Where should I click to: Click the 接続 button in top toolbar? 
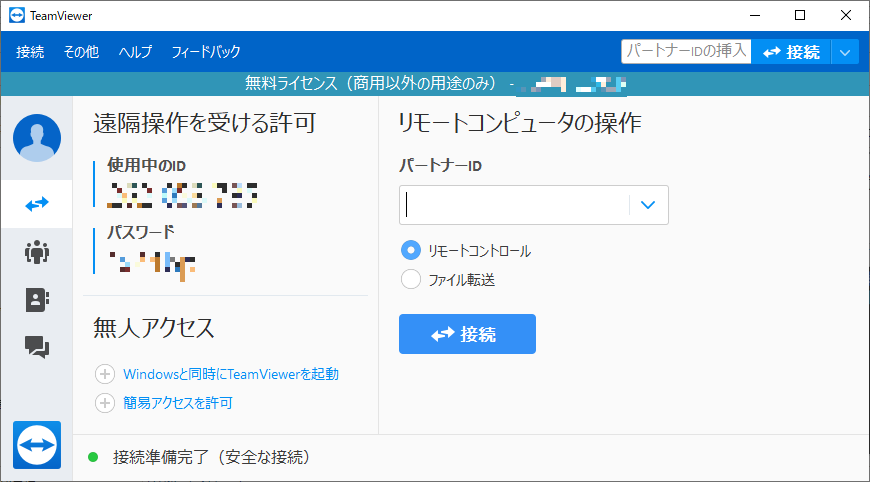(791, 52)
